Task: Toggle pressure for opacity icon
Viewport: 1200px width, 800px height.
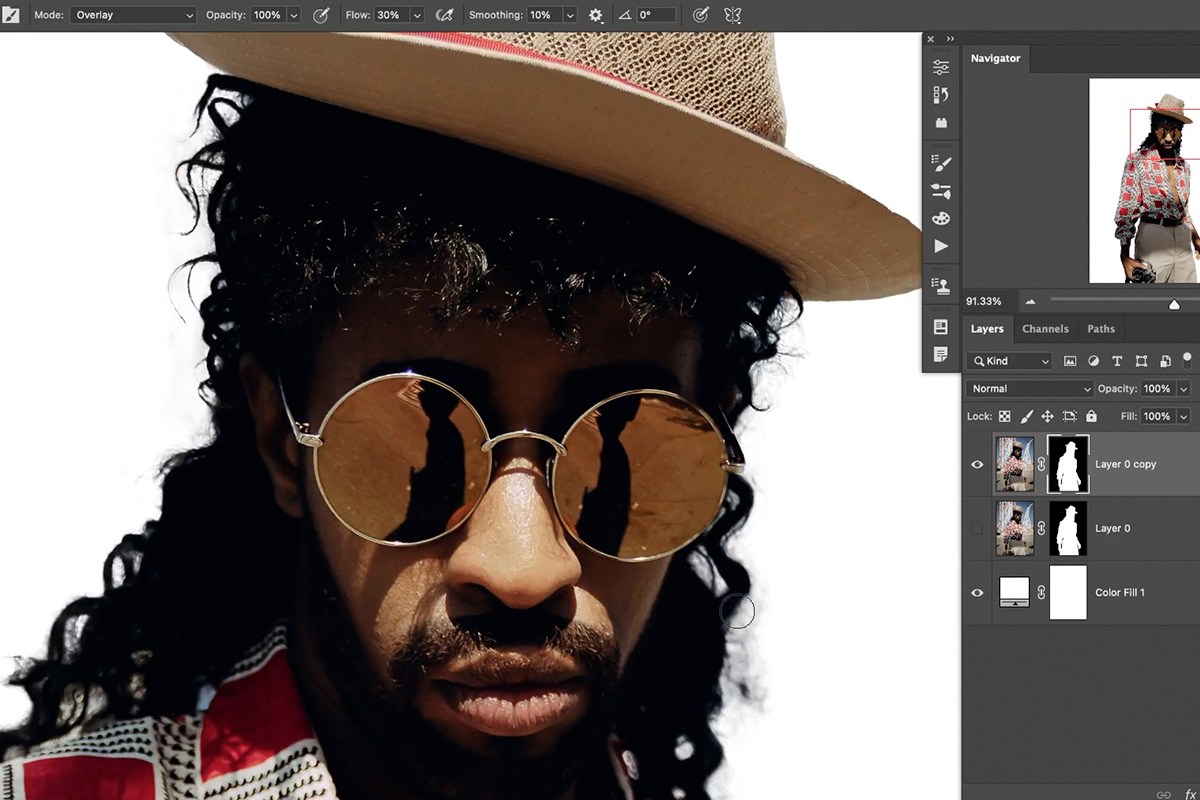Action: click(x=321, y=16)
